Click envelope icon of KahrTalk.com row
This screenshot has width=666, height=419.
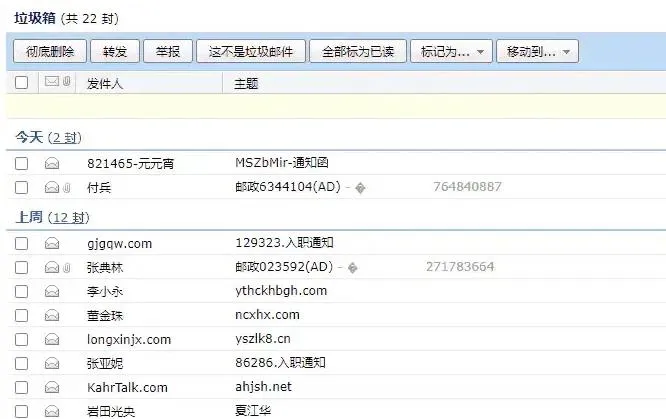pyautogui.click(x=52, y=387)
